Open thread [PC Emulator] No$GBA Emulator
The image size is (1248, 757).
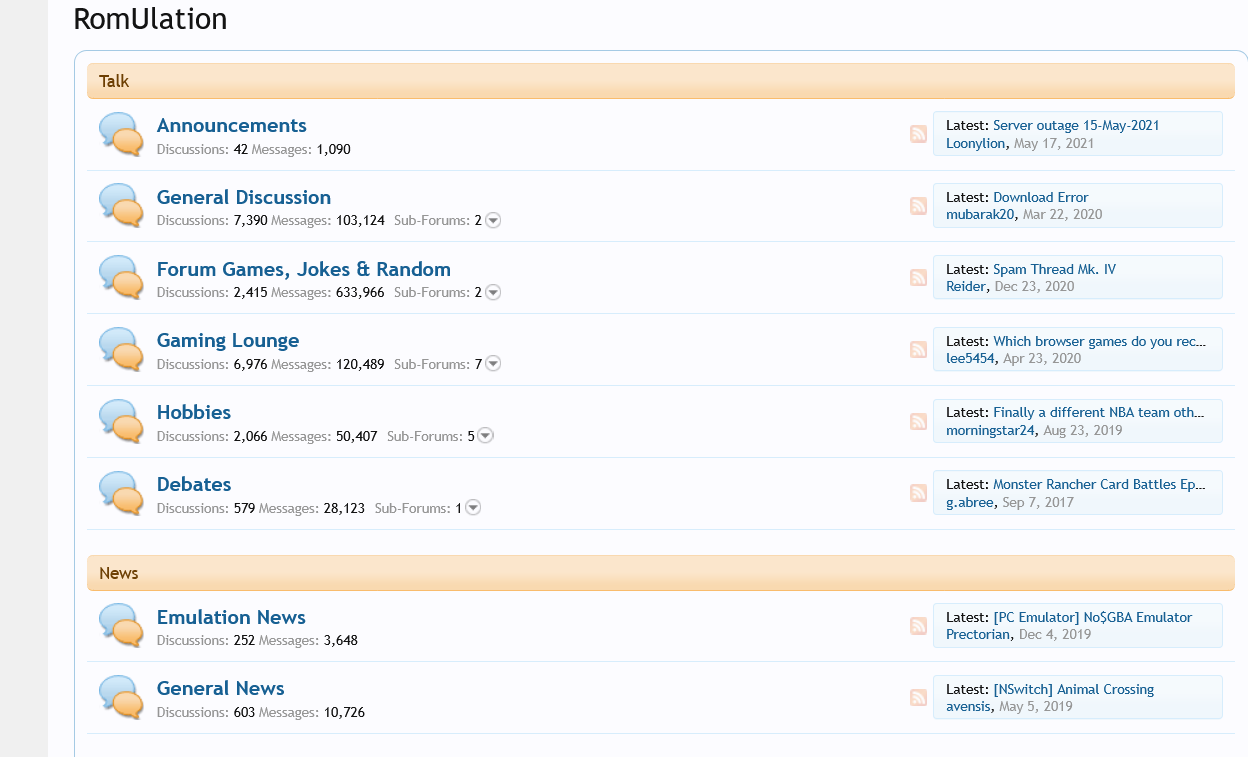tap(1093, 617)
